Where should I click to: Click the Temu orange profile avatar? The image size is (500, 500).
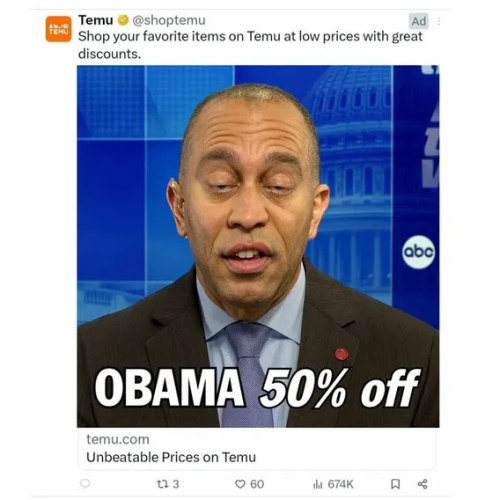tap(58, 29)
